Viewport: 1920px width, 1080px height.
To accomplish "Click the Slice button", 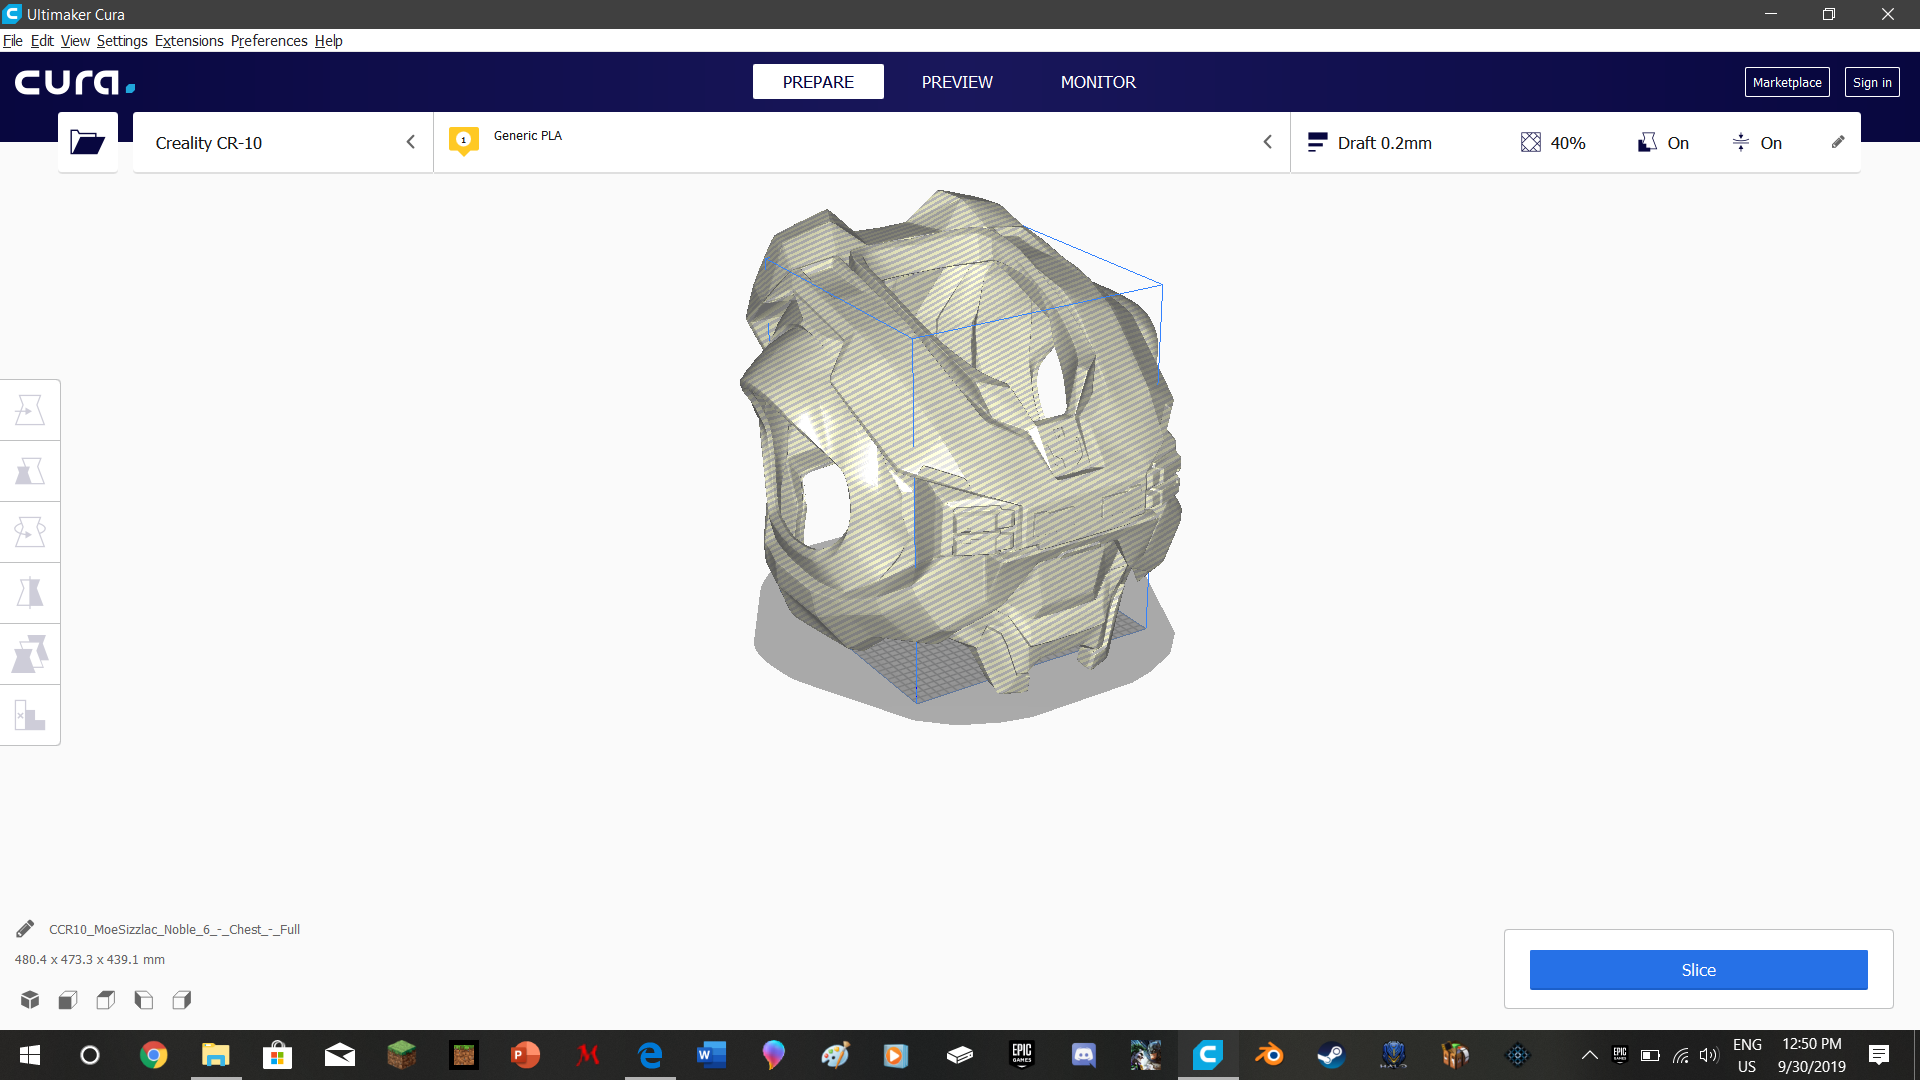I will pos(1698,970).
